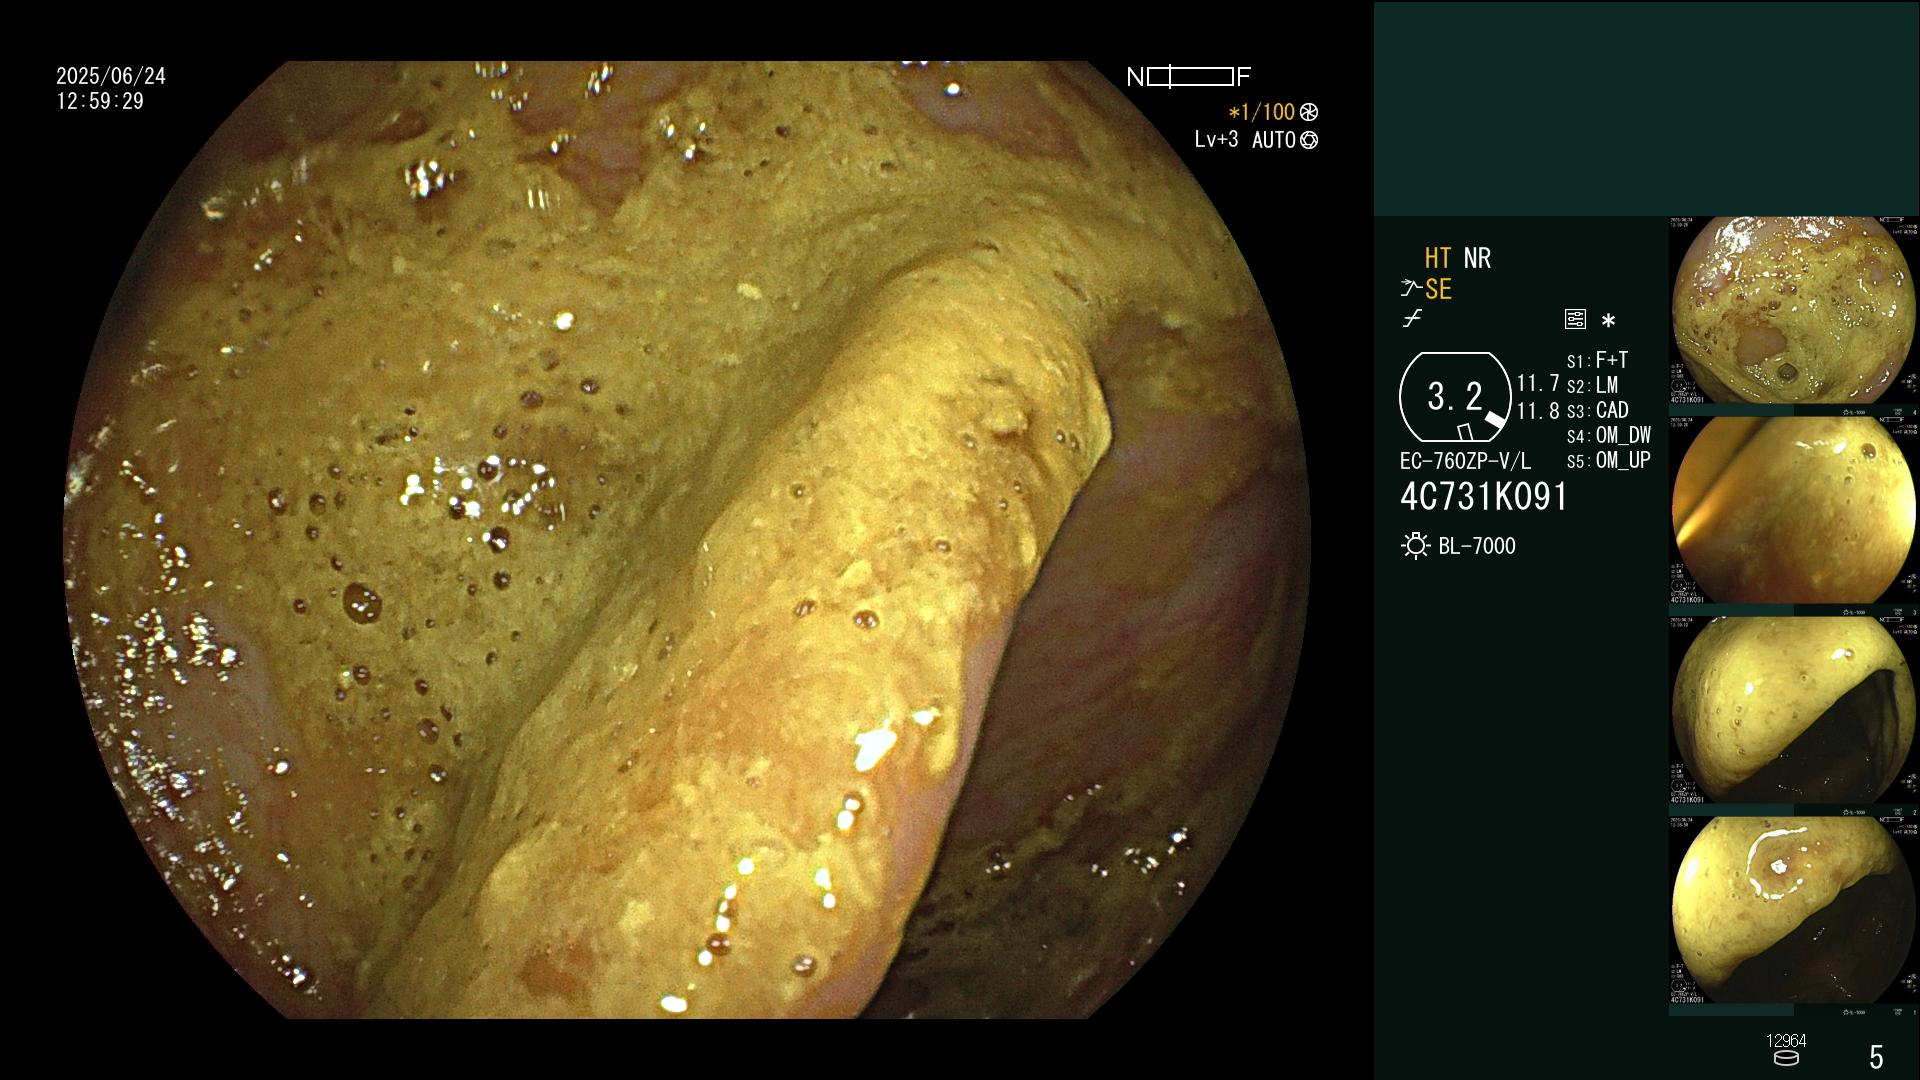Click the light source lamp icon

pos(1415,546)
